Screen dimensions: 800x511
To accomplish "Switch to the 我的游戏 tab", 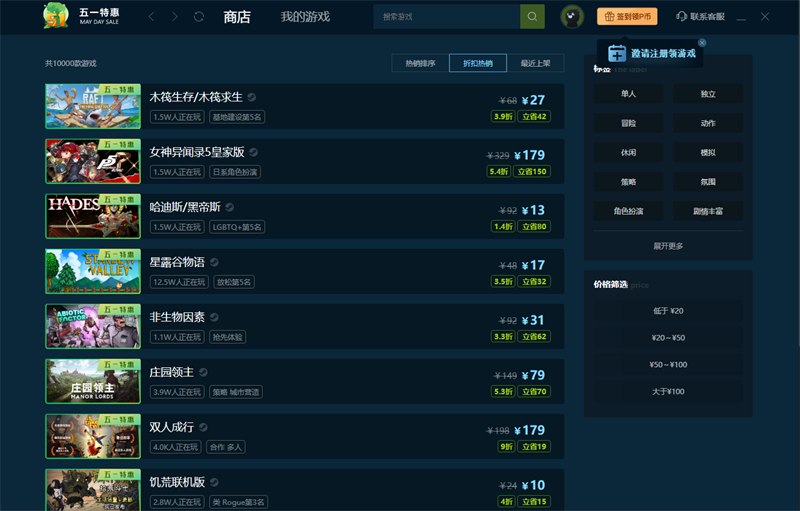I will coord(305,17).
